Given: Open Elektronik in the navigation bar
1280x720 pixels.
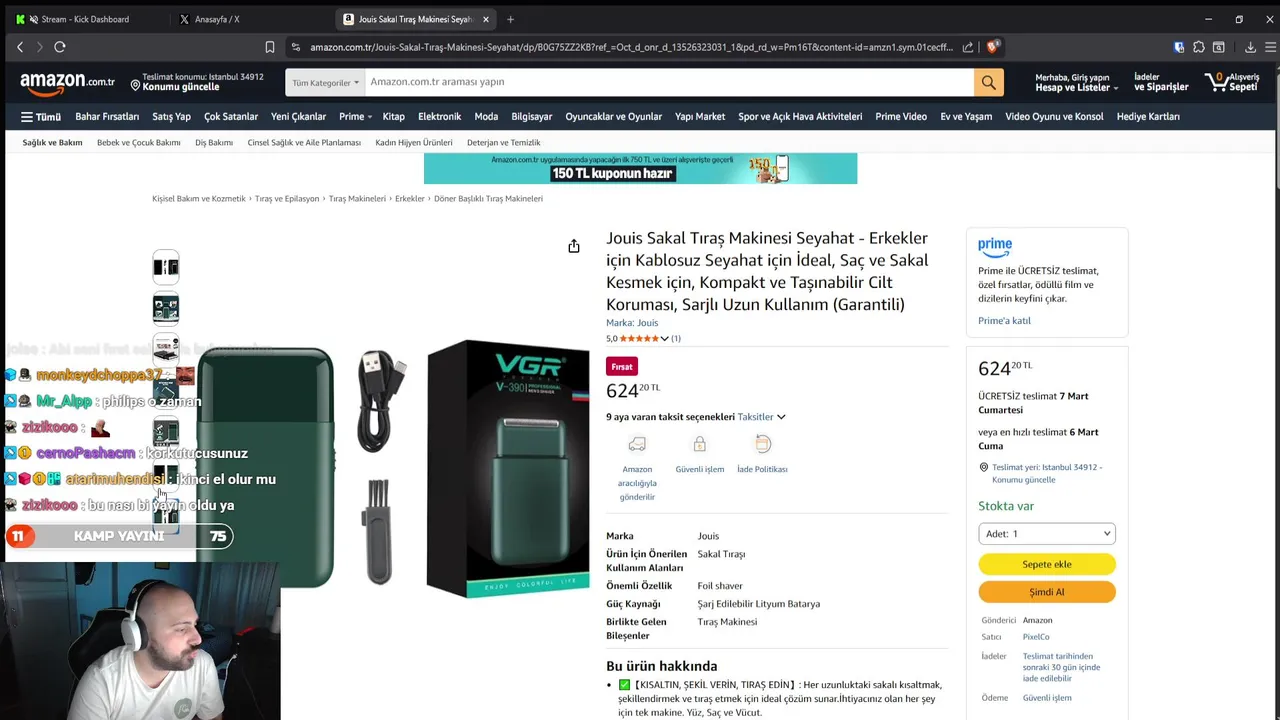Looking at the screenshot, I should [440, 117].
